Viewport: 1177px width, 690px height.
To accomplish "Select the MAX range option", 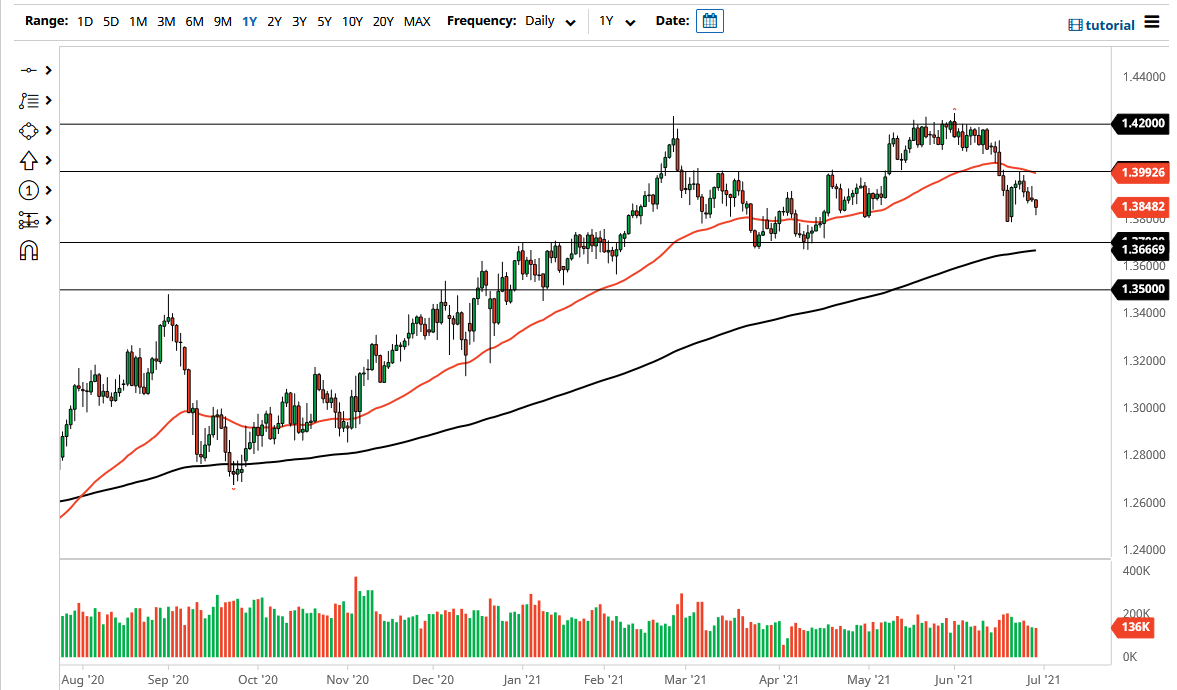I will [416, 20].
